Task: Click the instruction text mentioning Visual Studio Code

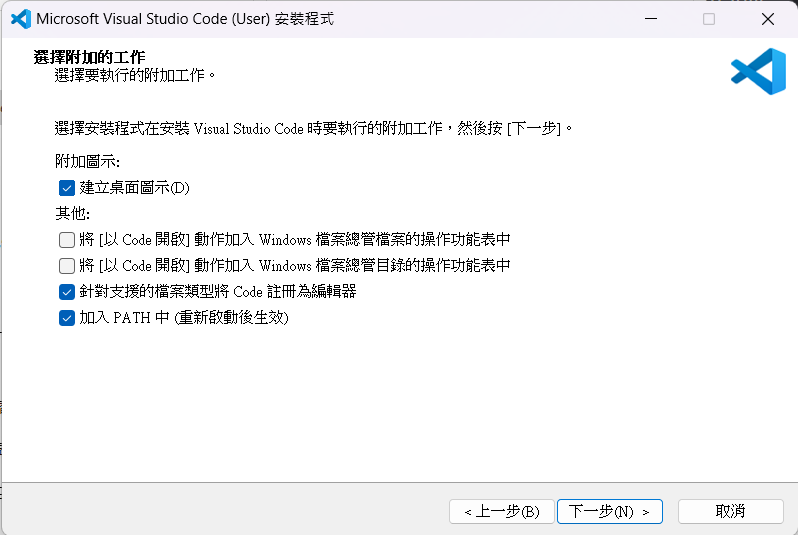Action: [314, 128]
